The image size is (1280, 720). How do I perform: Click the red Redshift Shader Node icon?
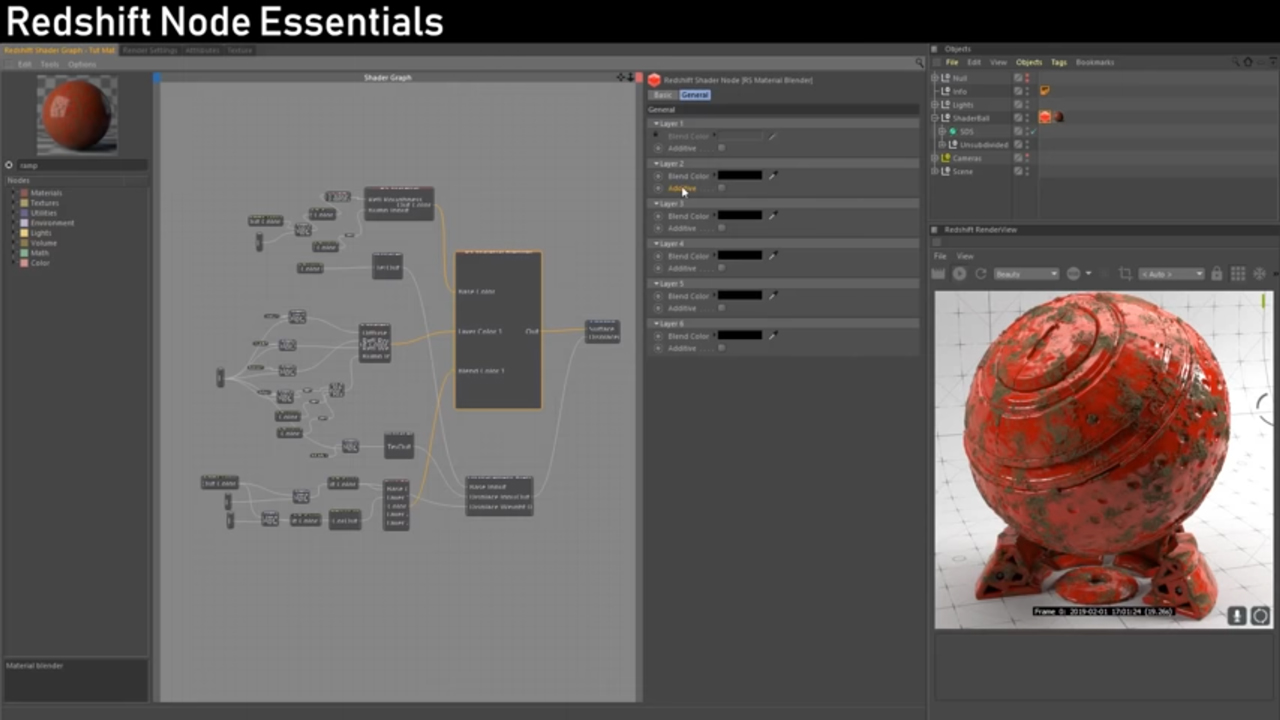point(654,80)
